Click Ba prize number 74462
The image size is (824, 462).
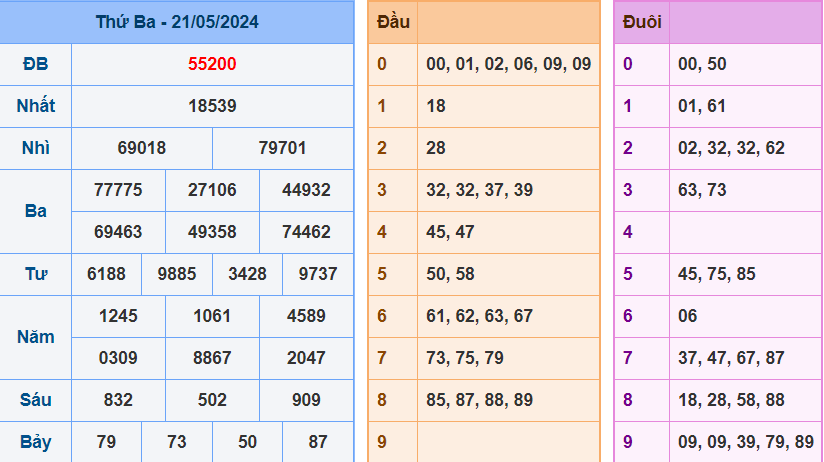tap(306, 232)
